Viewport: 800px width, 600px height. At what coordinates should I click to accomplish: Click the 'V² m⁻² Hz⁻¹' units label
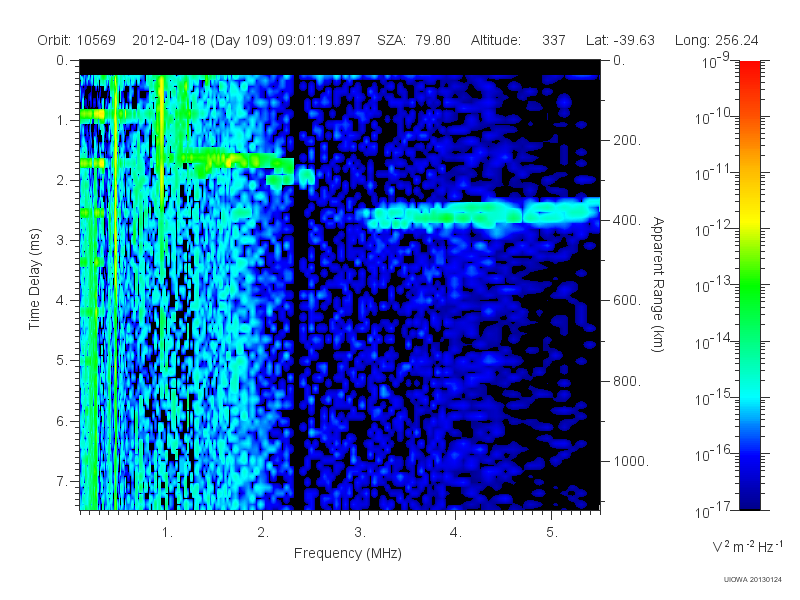(747, 546)
